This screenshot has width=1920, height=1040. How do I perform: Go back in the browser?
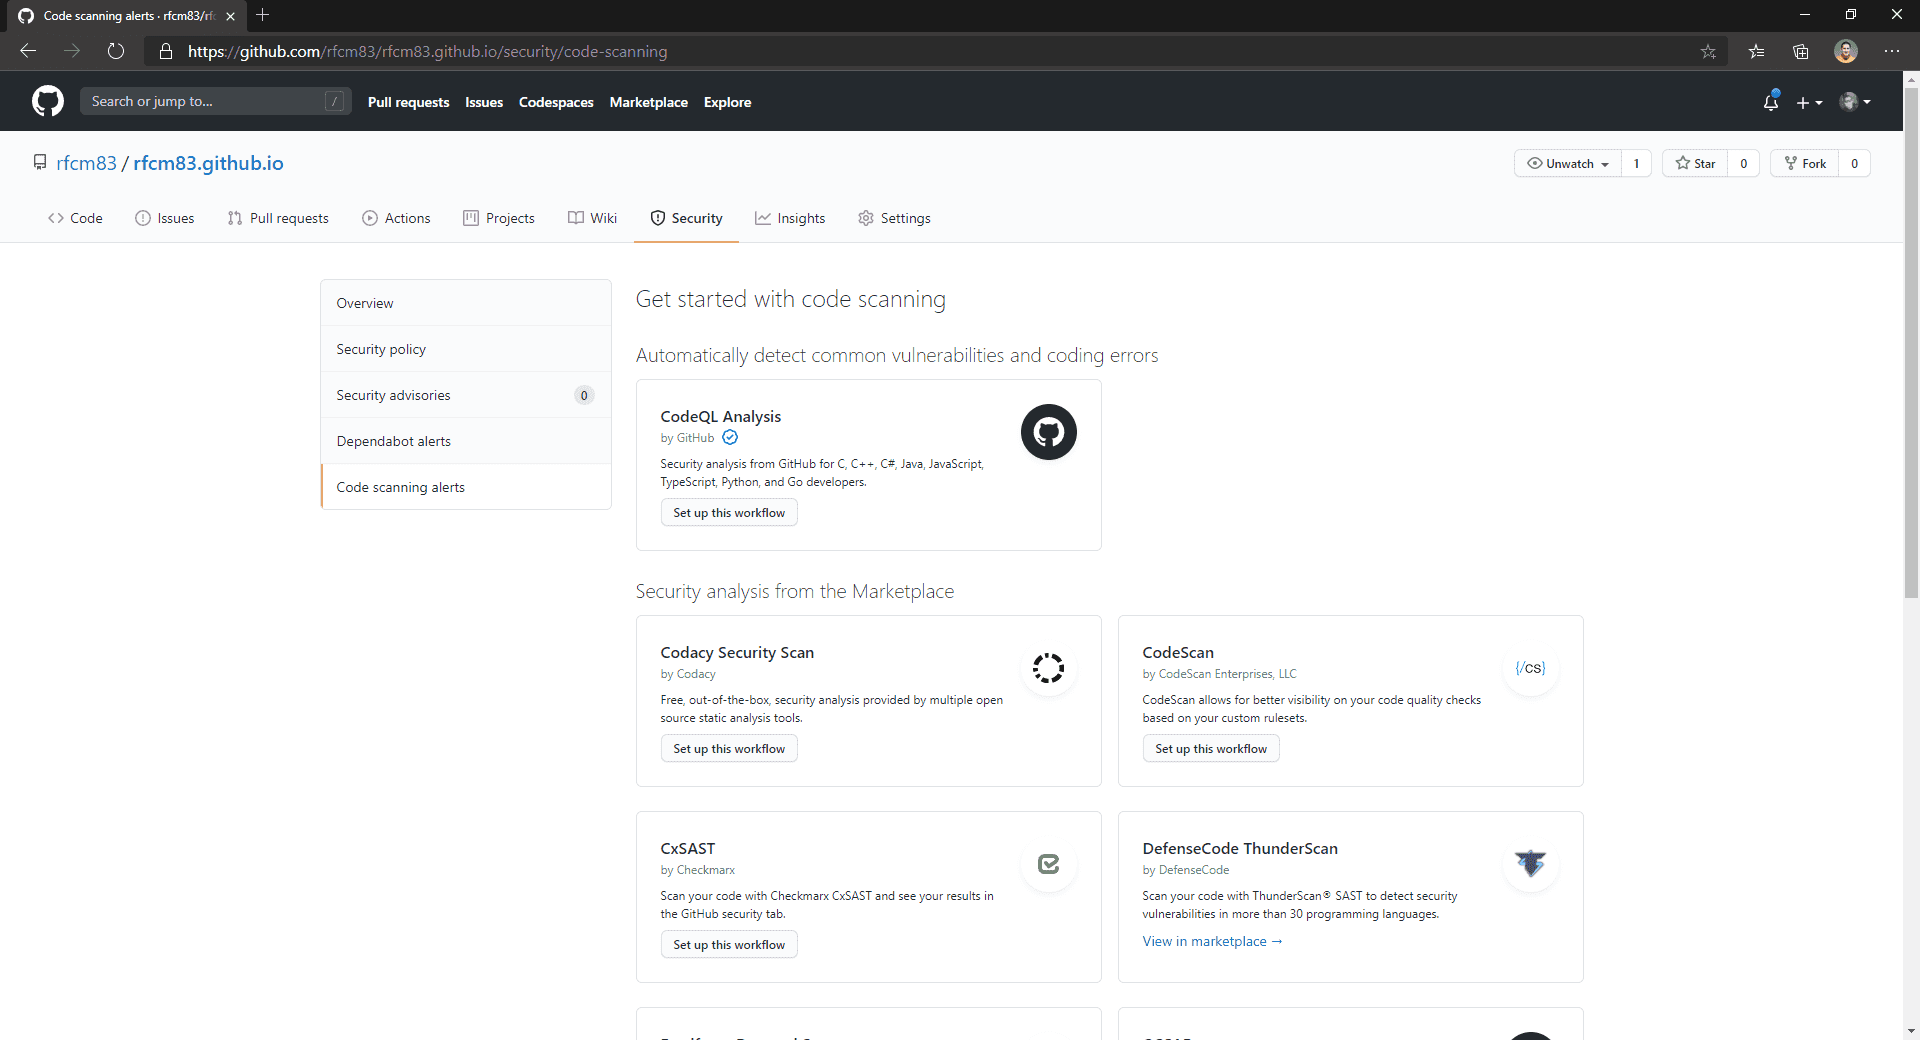point(28,51)
